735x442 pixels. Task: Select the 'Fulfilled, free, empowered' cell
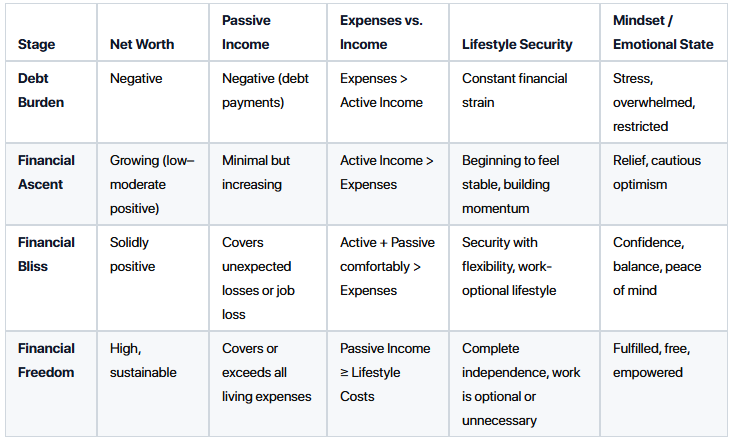[652, 360]
